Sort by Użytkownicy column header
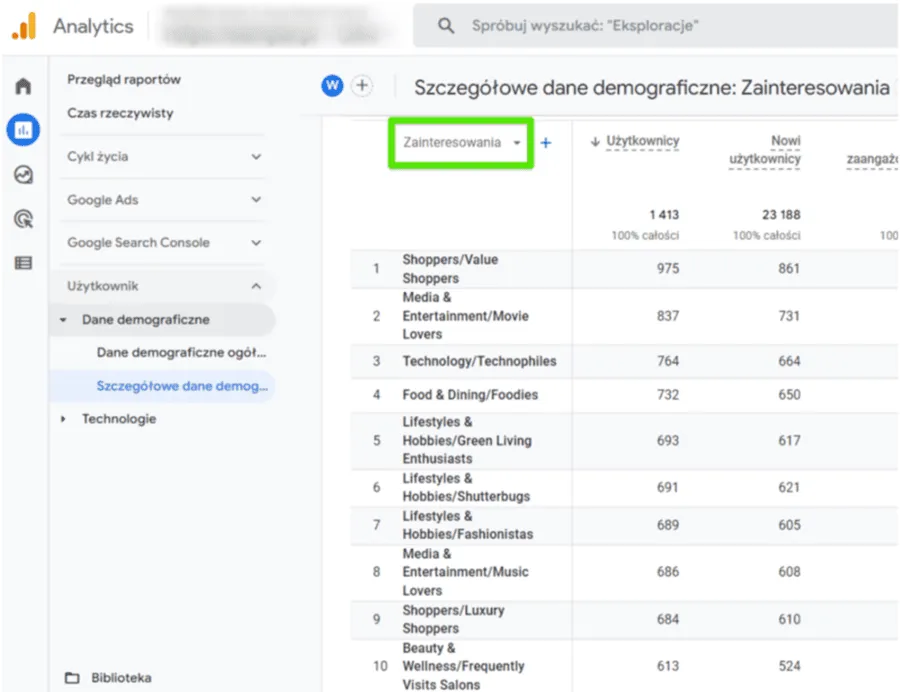The height and width of the screenshot is (692, 900). [x=641, y=142]
